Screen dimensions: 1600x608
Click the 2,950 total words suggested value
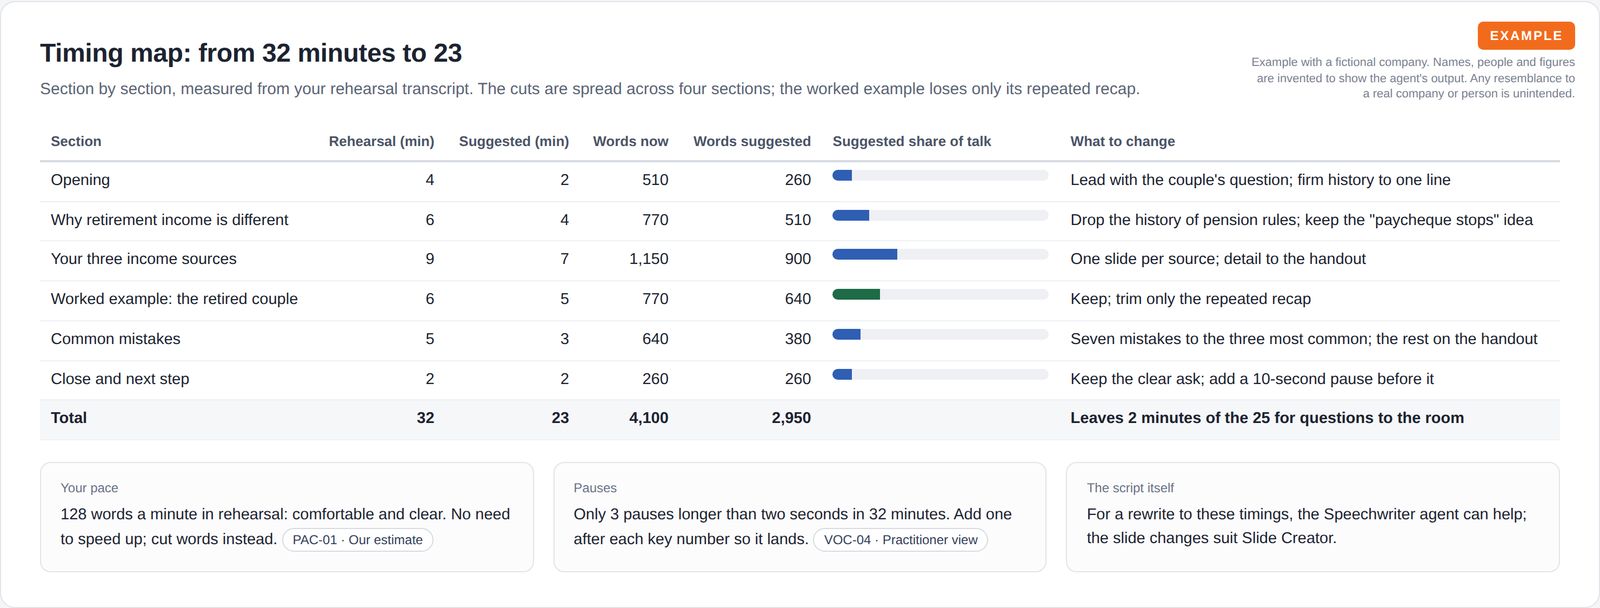[791, 418]
